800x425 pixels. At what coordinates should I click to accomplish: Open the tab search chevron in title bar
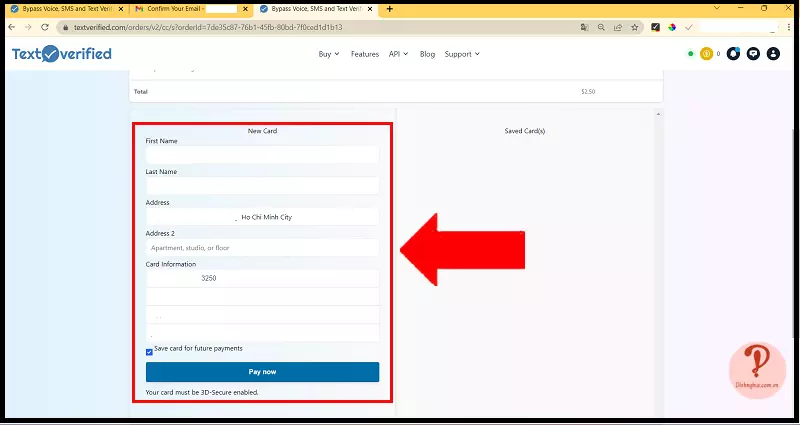(x=717, y=8)
